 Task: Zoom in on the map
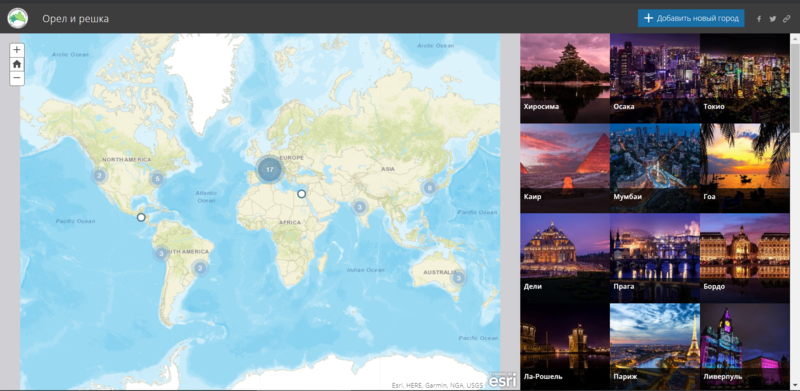point(17,50)
